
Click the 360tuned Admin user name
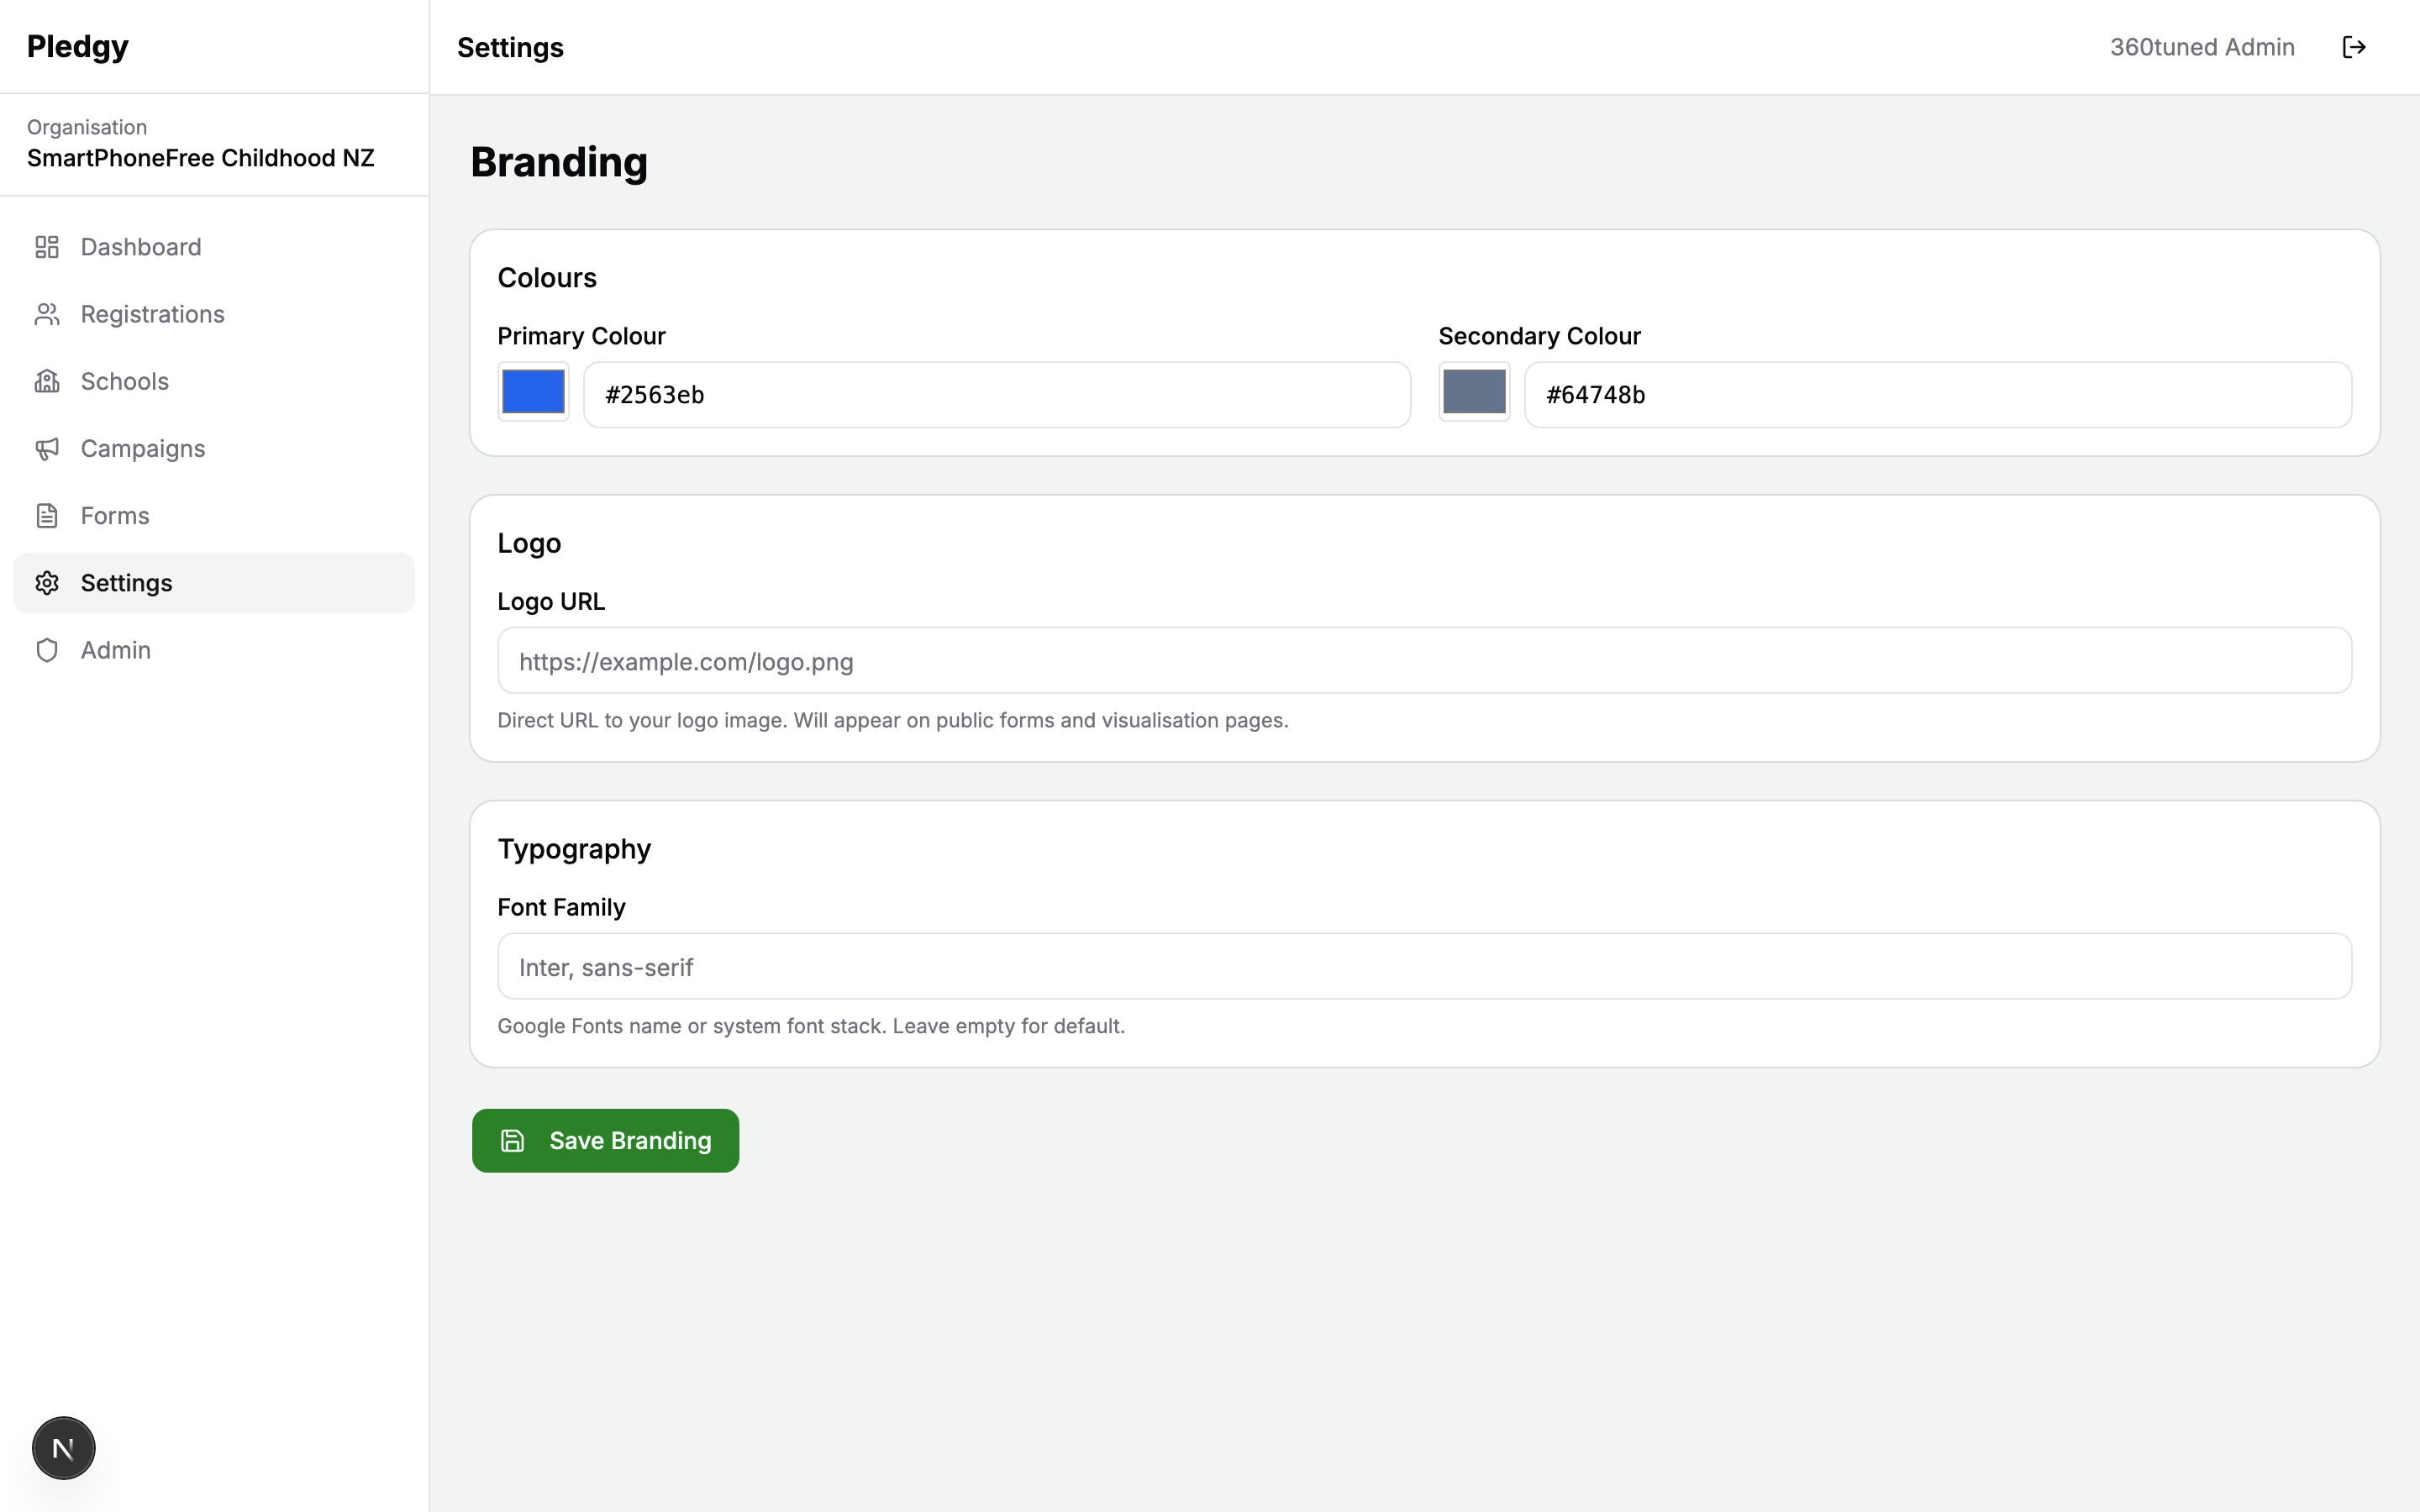coord(2202,47)
